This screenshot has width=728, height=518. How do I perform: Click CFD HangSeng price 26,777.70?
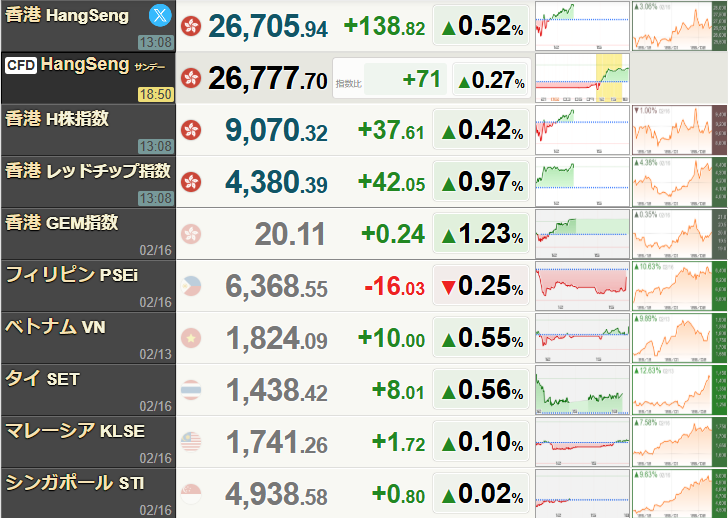click(x=268, y=78)
